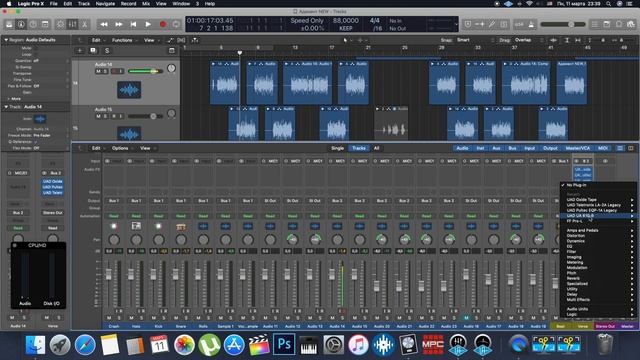
Task: Click the red Record button
Action: pos(162,24)
